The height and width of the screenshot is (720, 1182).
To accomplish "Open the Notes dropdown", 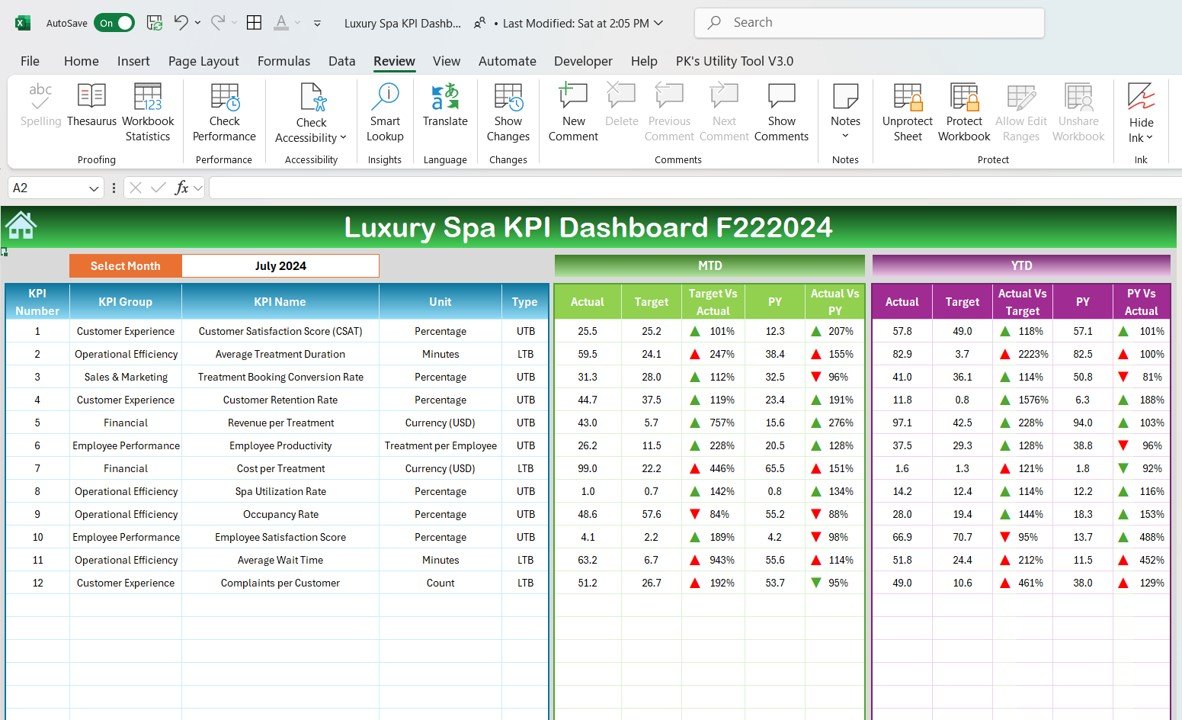I will [x=845, y=136].
